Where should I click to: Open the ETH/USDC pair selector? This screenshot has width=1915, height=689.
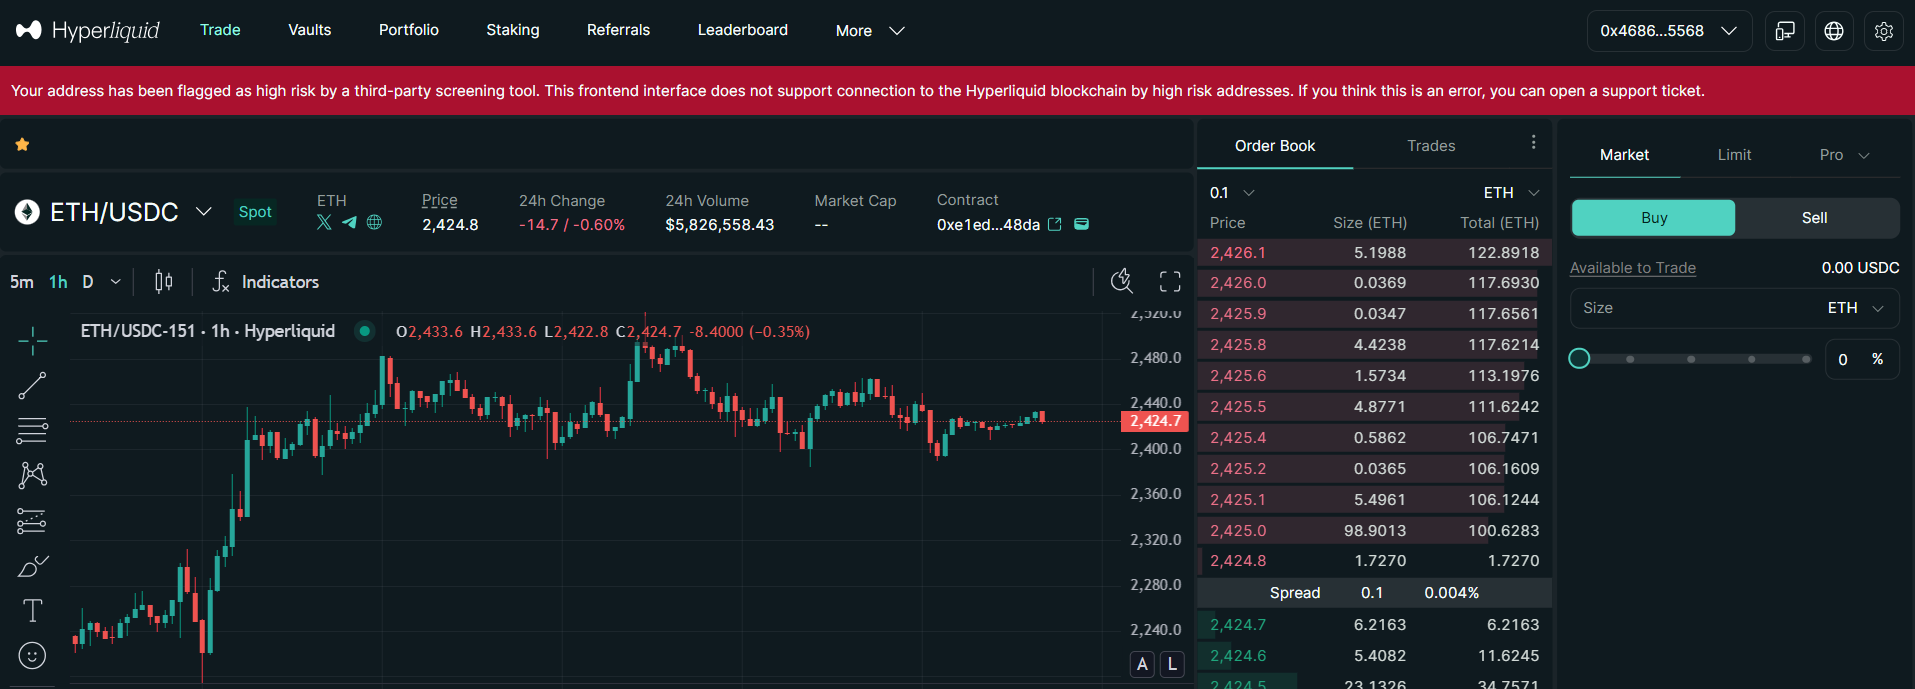click(x=113, y=212)
